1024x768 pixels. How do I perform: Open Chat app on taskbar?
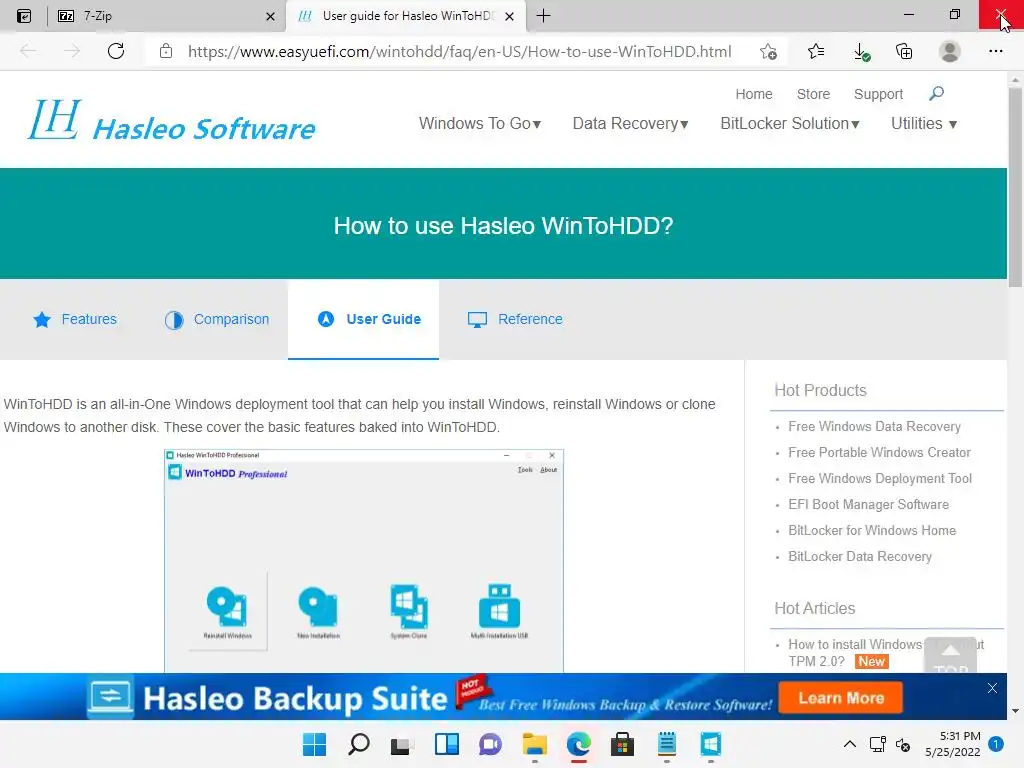[x=490, y=744]
